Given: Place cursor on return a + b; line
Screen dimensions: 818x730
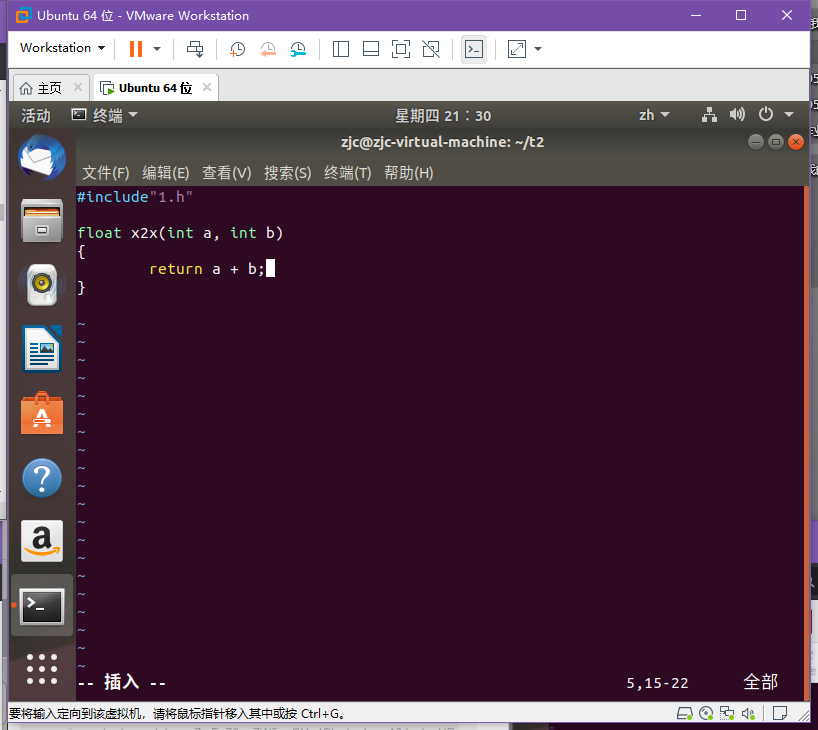Looking at the screenshot, I should [207, 269].
